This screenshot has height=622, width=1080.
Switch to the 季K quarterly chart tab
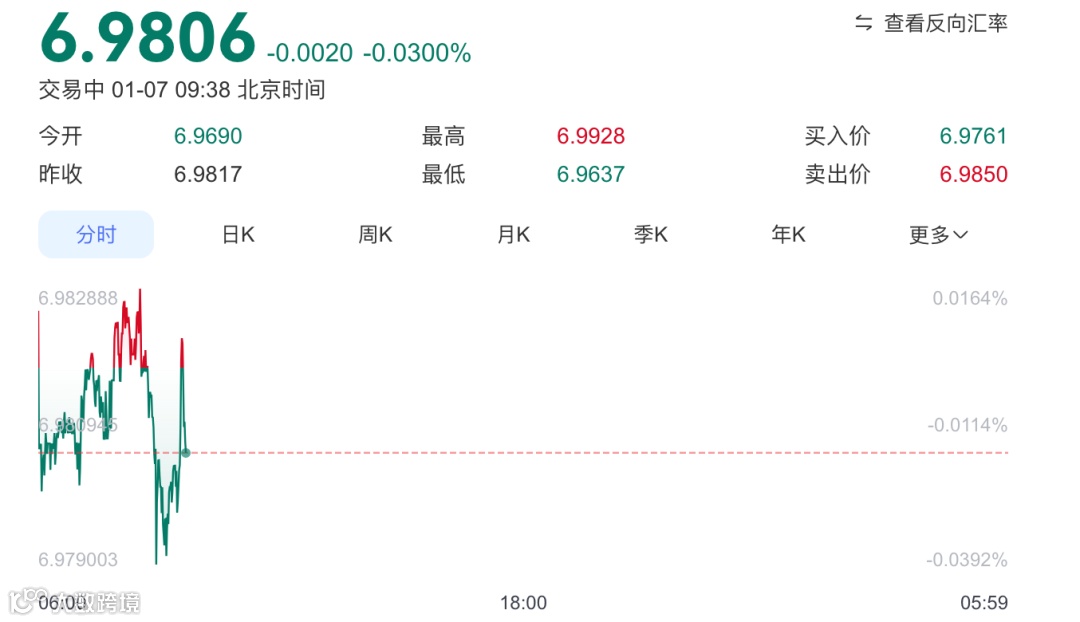(x=650, y=234)
